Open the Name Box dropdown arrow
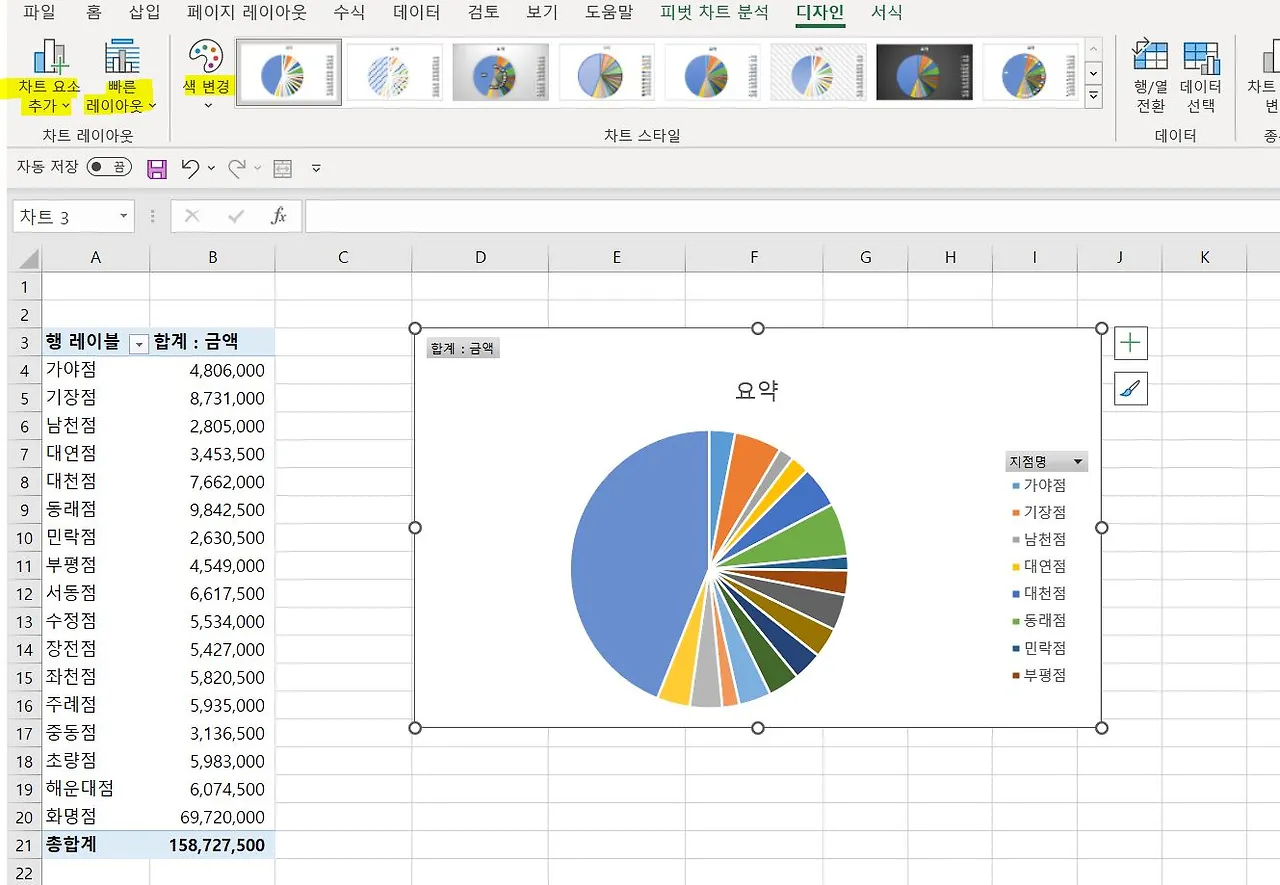 point(124,216)
